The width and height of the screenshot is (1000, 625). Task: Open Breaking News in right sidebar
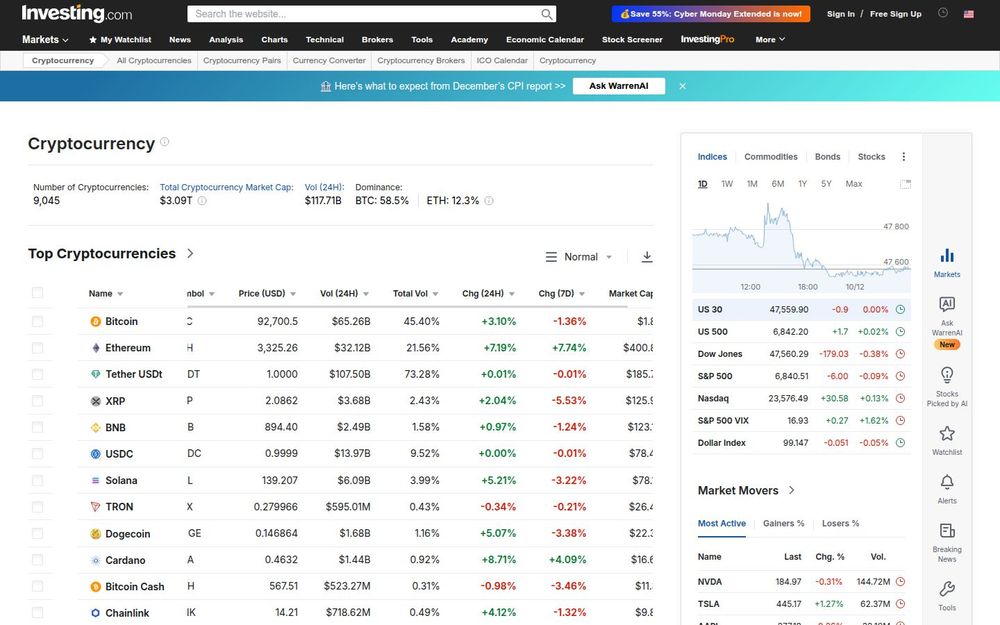pyautogui.click(x=947, y=543)
